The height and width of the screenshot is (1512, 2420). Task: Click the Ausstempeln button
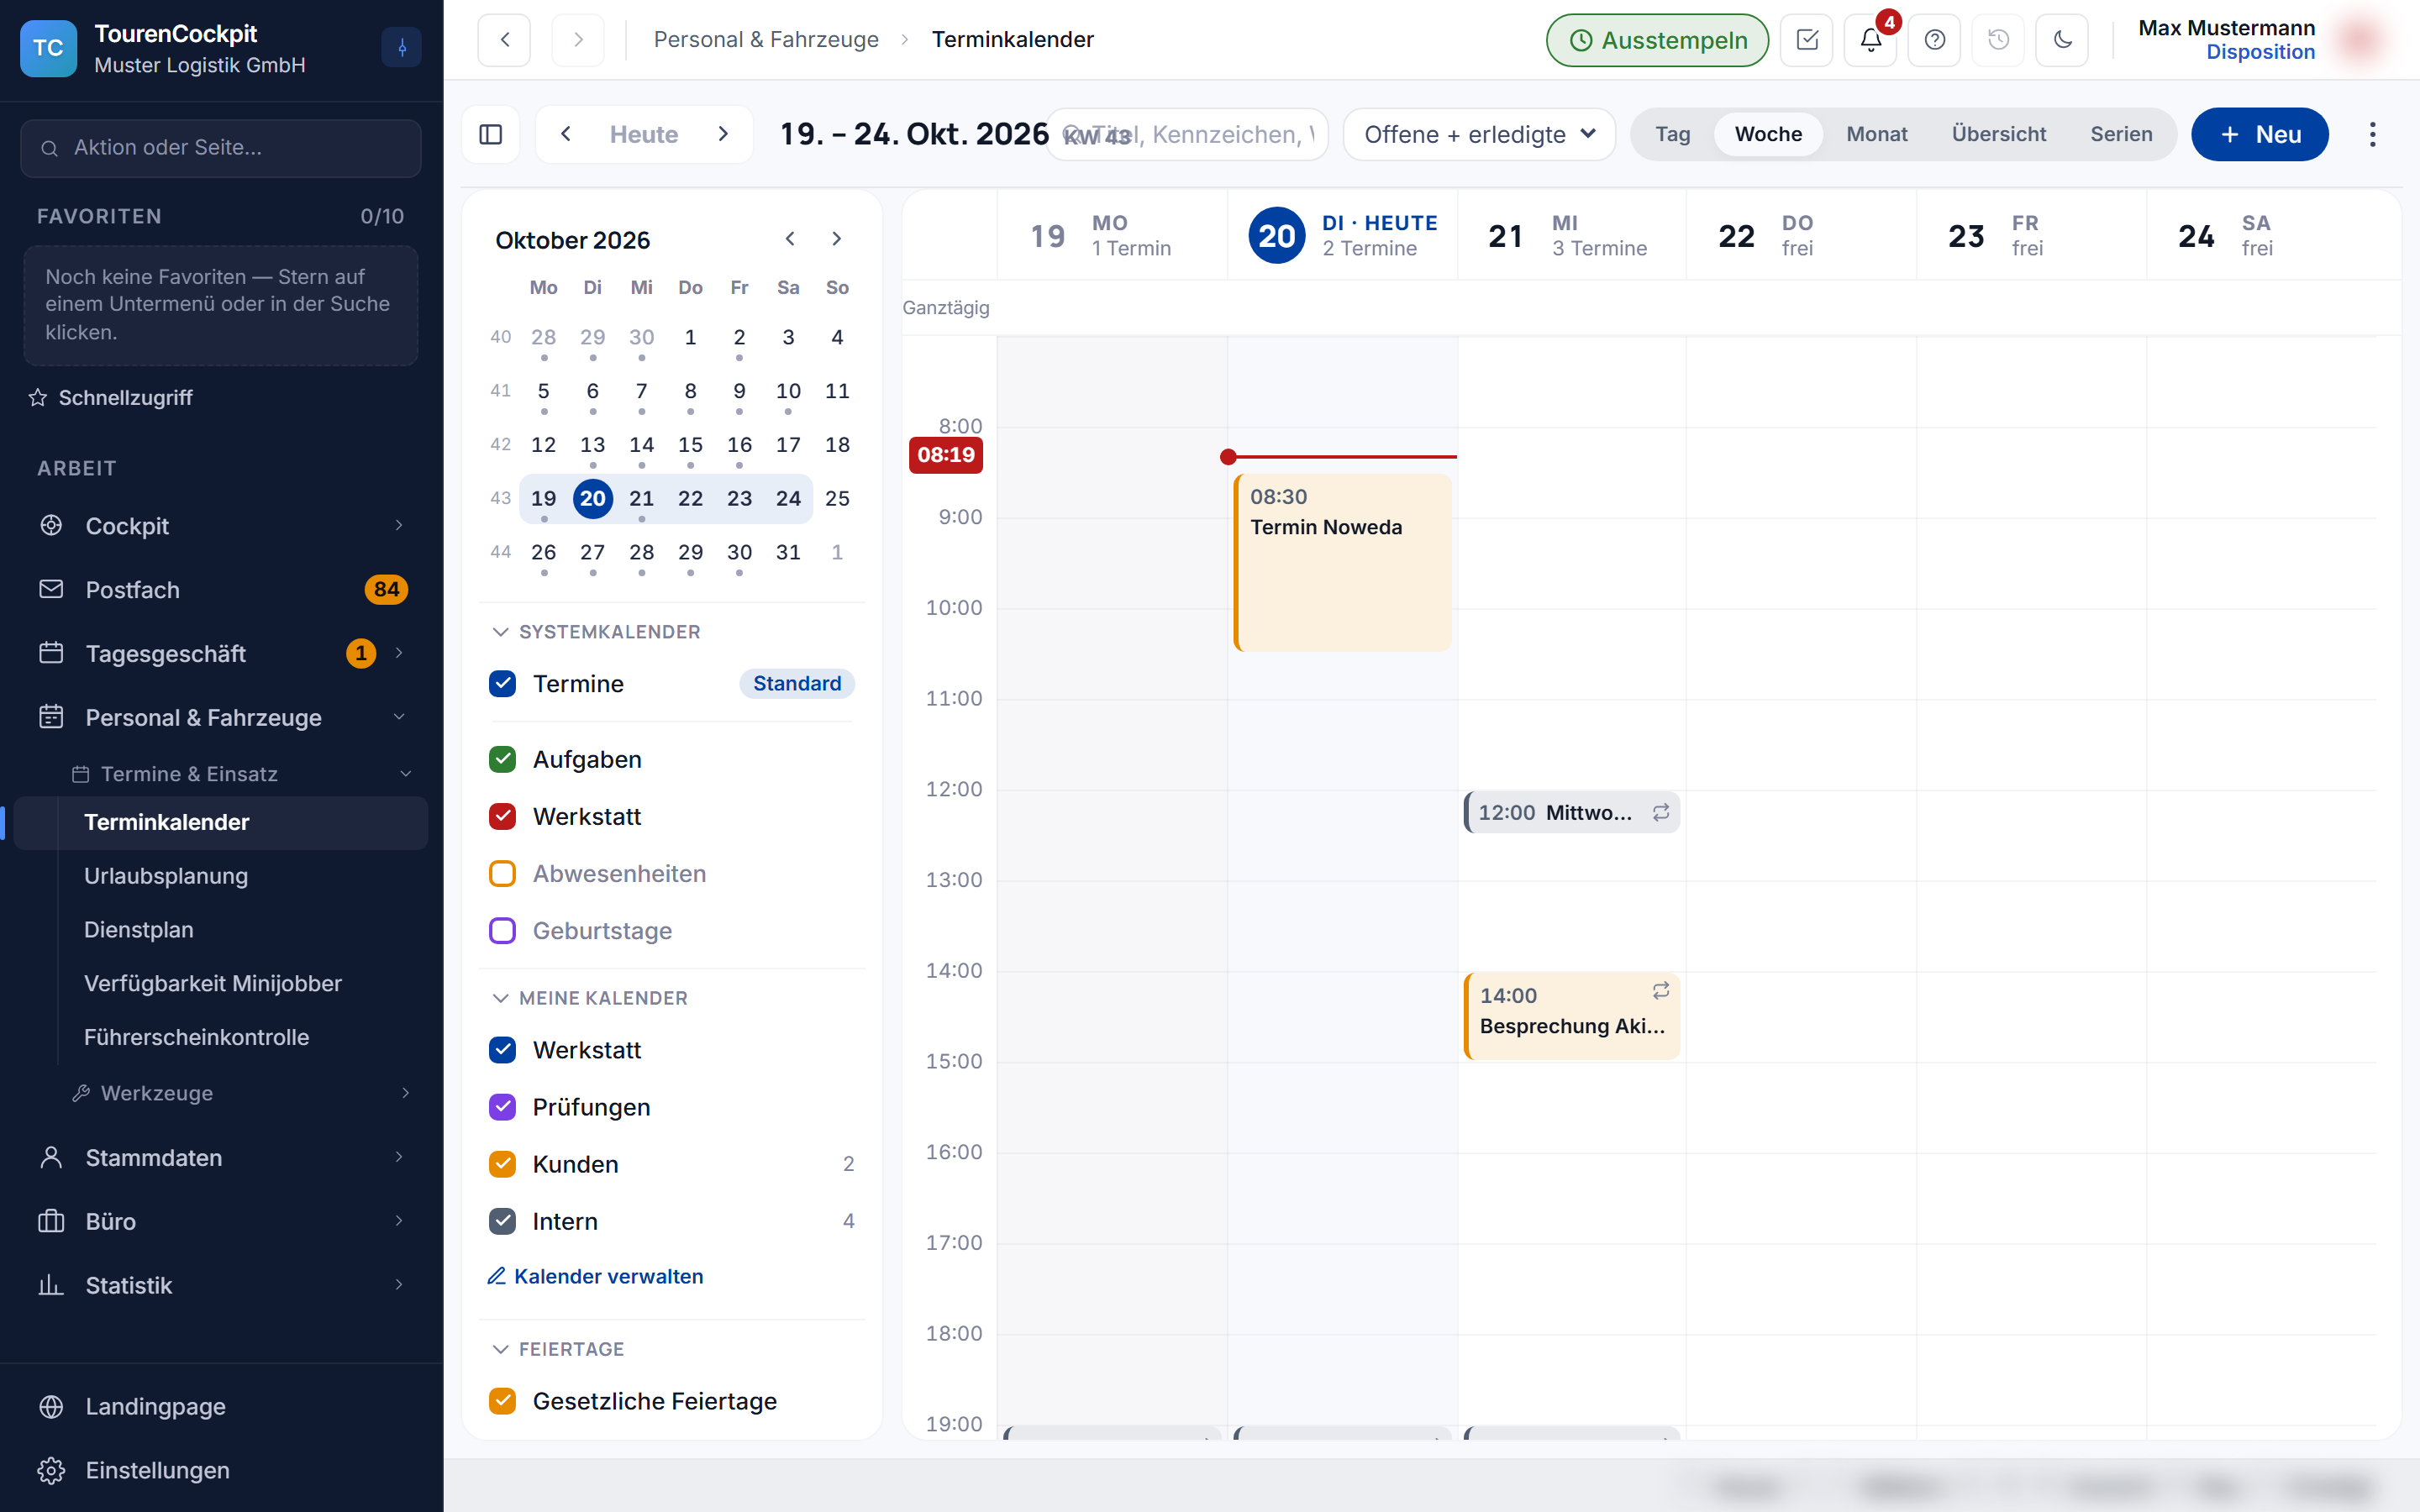(x=1657, y=40)
